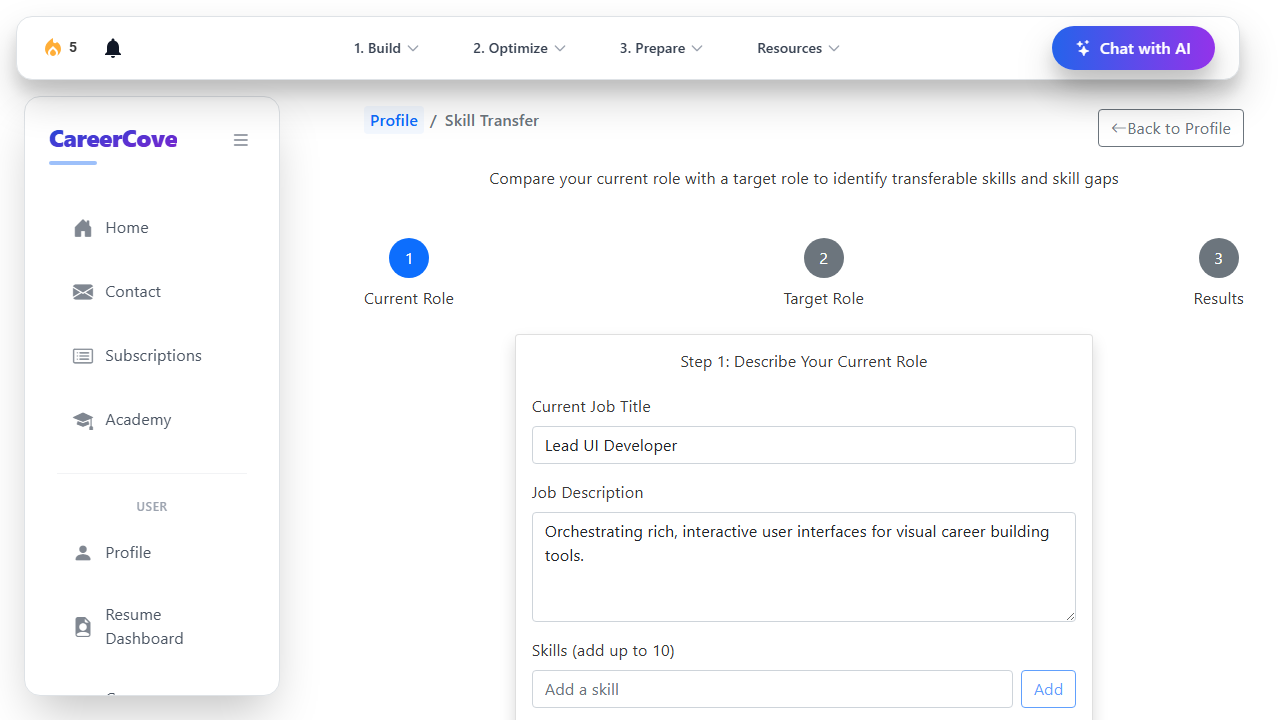The image size is (1280, 720).
Task: Focus the Current Job Title field
Action: (804, 445)
